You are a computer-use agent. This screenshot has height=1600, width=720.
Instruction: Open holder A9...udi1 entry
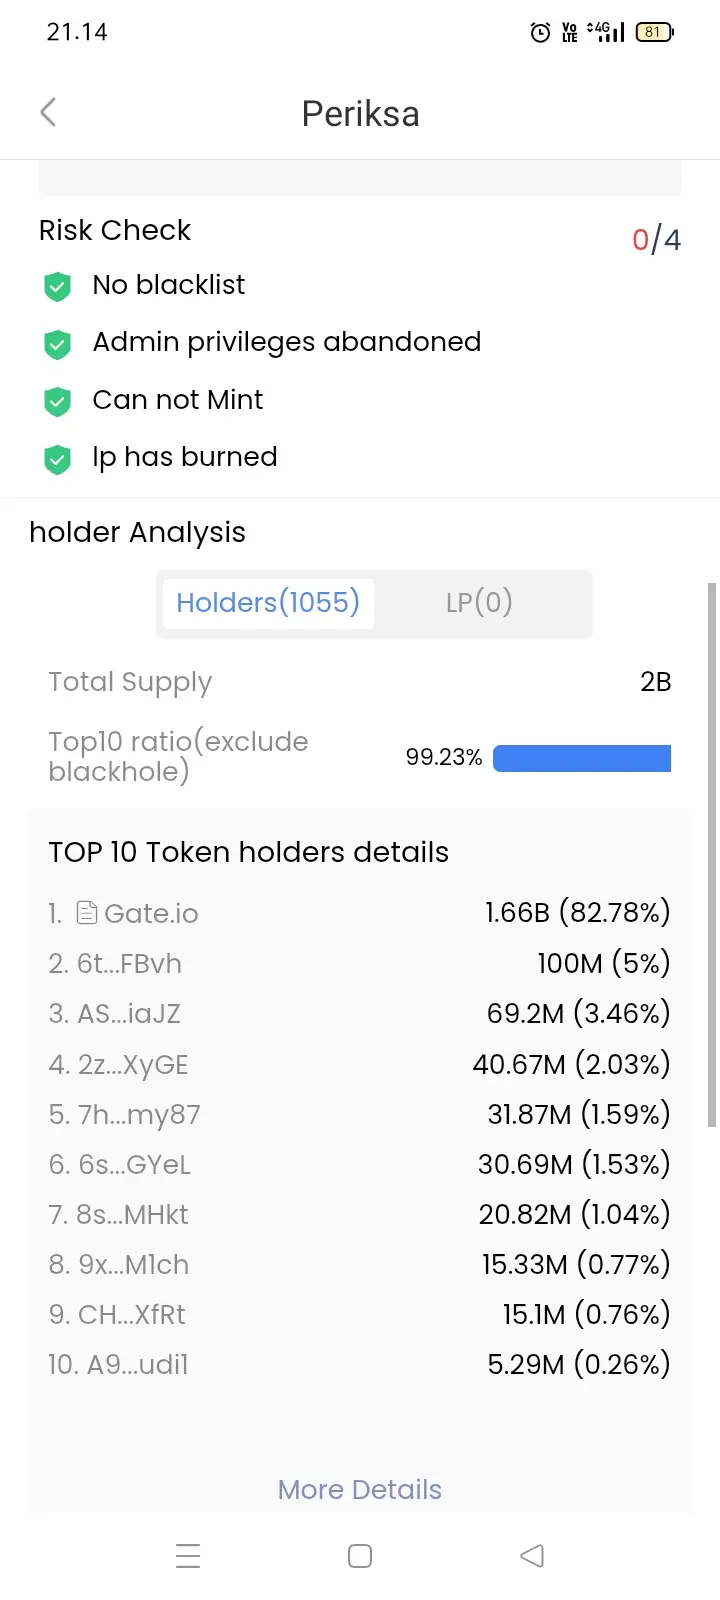coord(360,1364)
